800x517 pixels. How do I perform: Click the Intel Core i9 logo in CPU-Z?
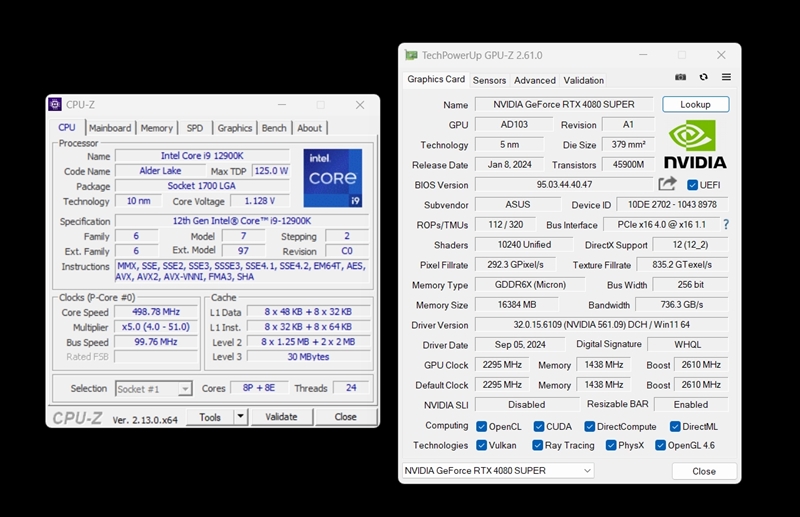tap(333, 178)
